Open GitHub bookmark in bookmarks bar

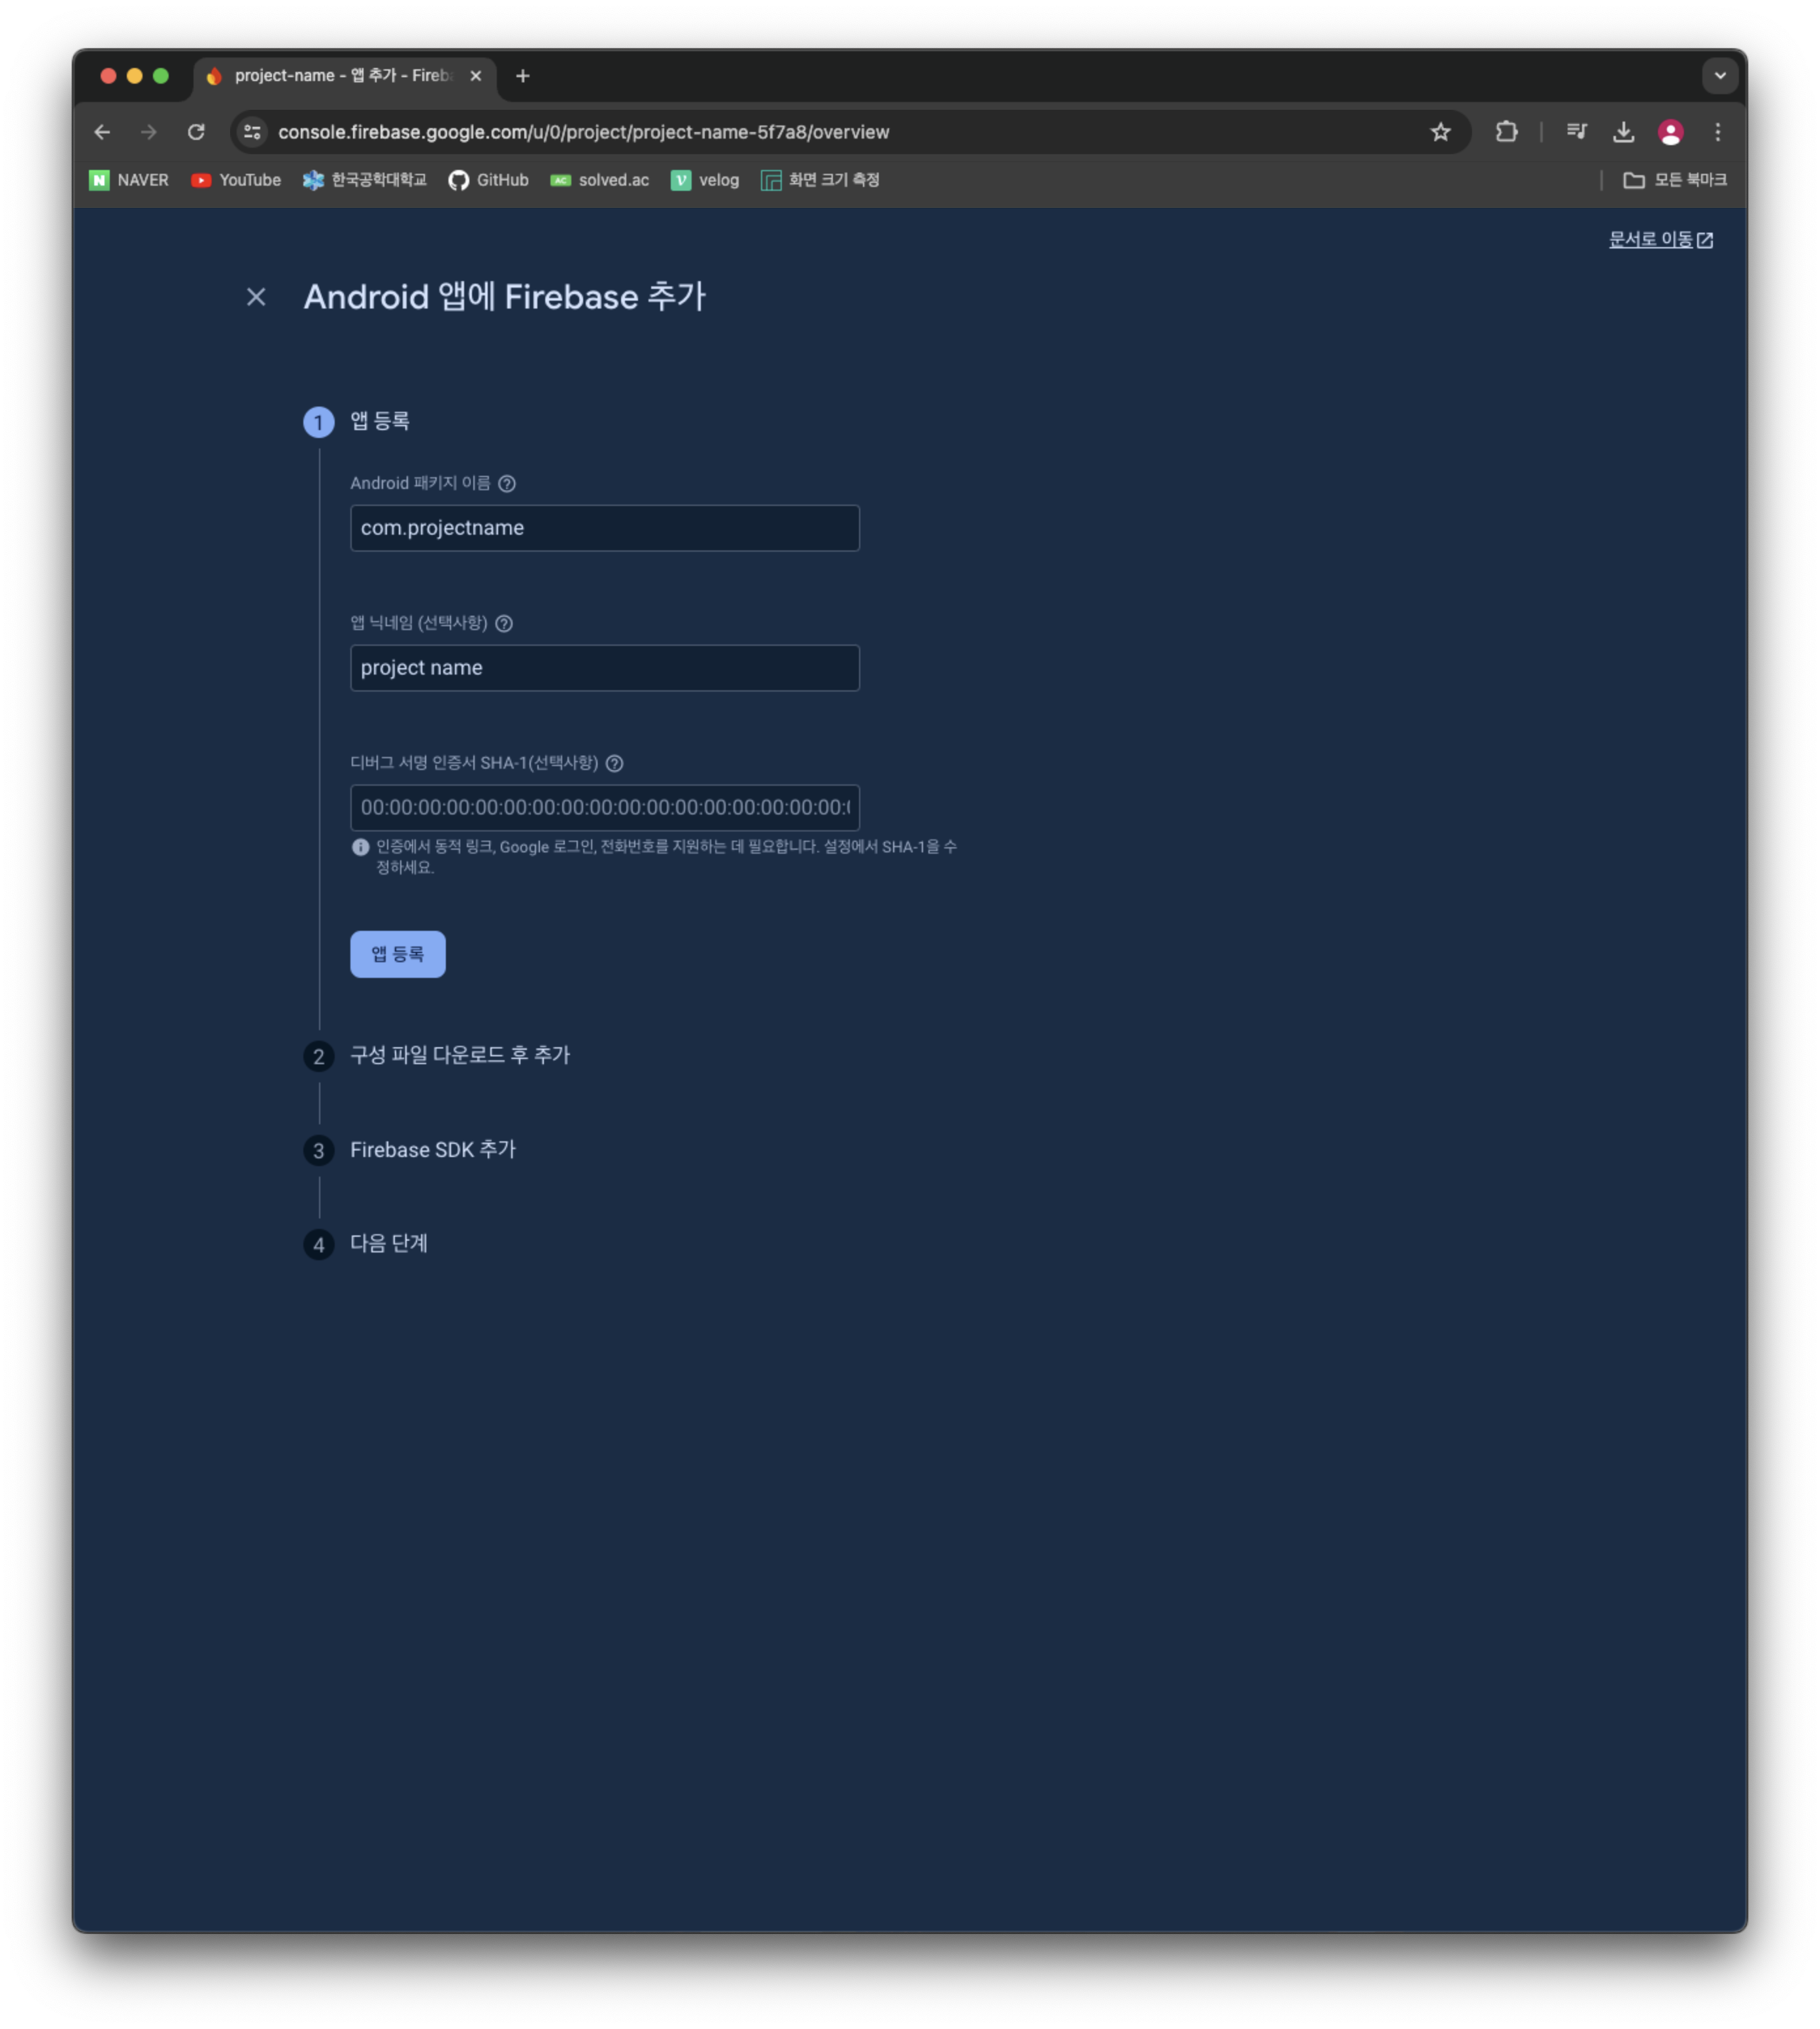pos(488,180)
